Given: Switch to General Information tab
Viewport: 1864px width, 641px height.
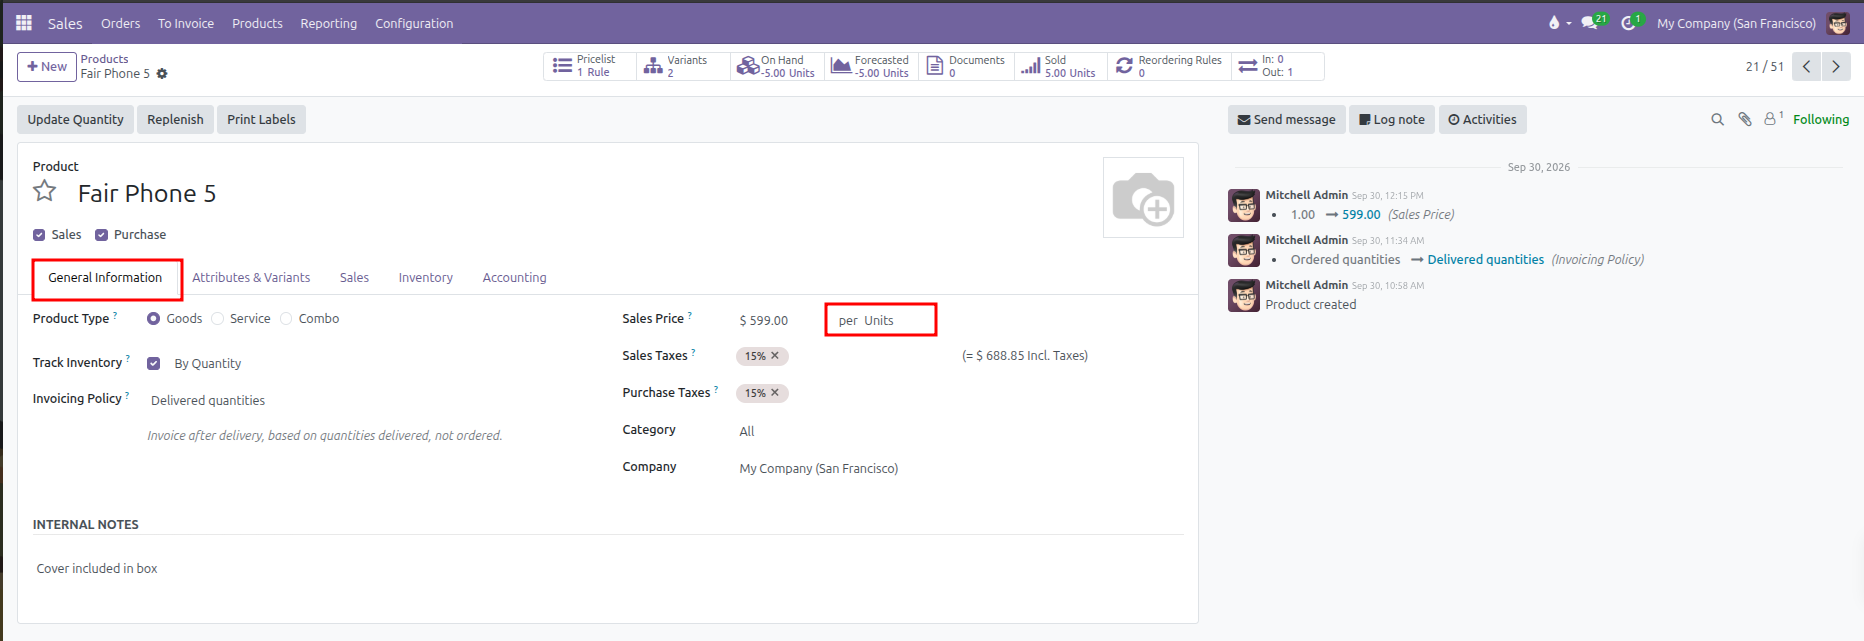Looking at the screenshot, I should pyautogui.click(x=105, y=278).
